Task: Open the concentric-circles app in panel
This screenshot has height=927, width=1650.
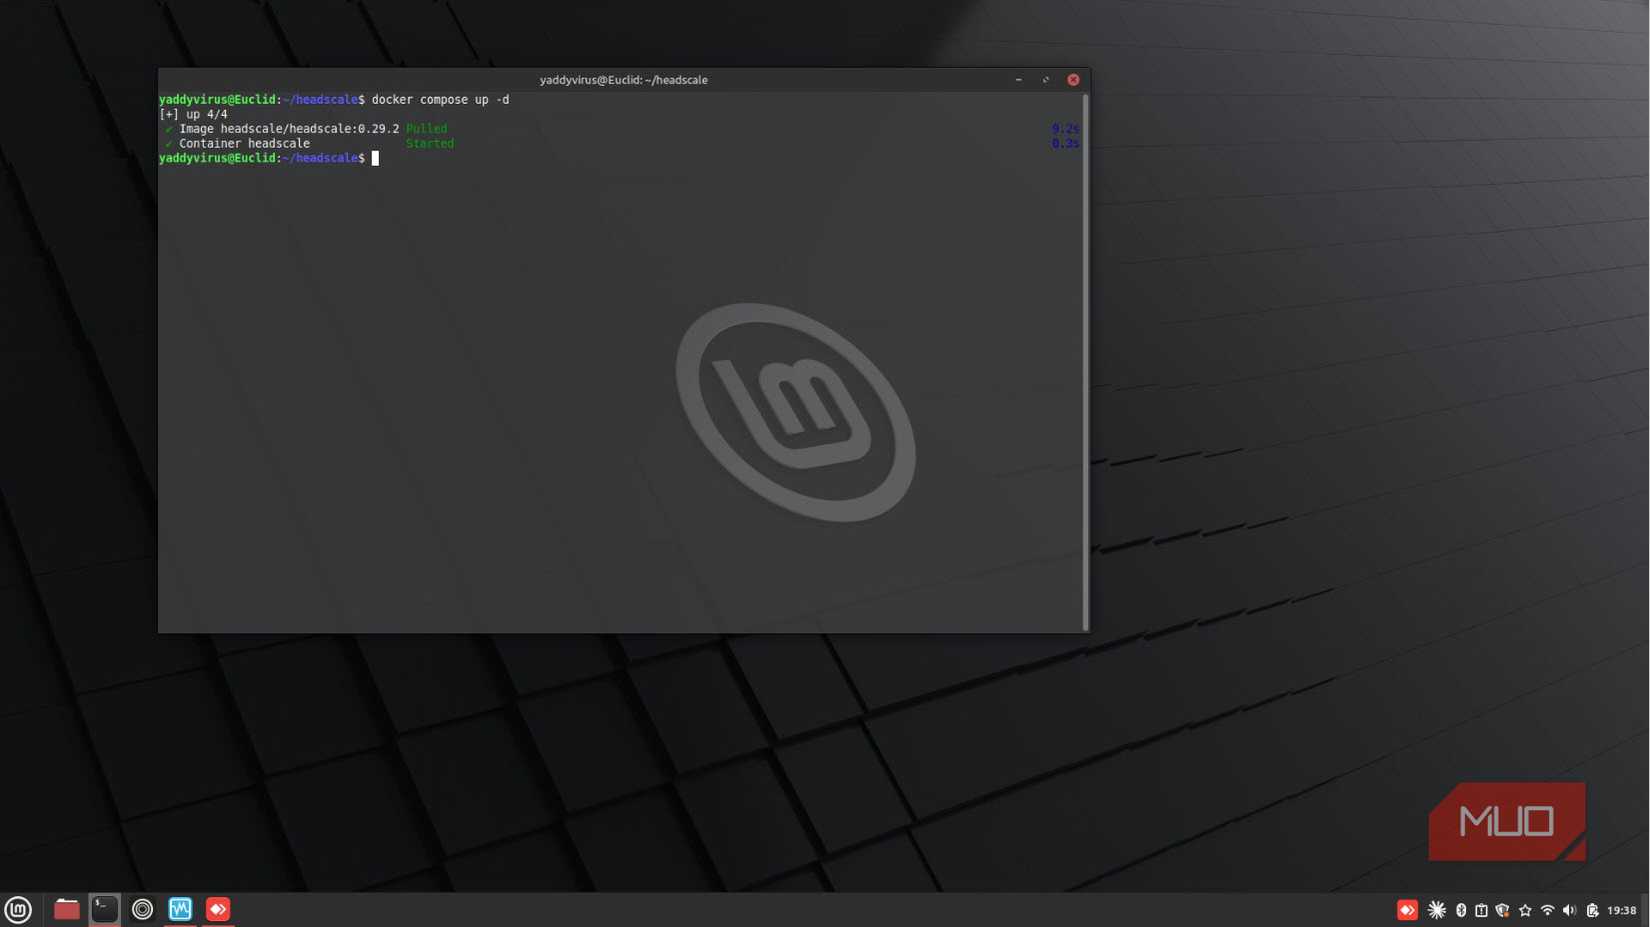Action: (143, 909)
